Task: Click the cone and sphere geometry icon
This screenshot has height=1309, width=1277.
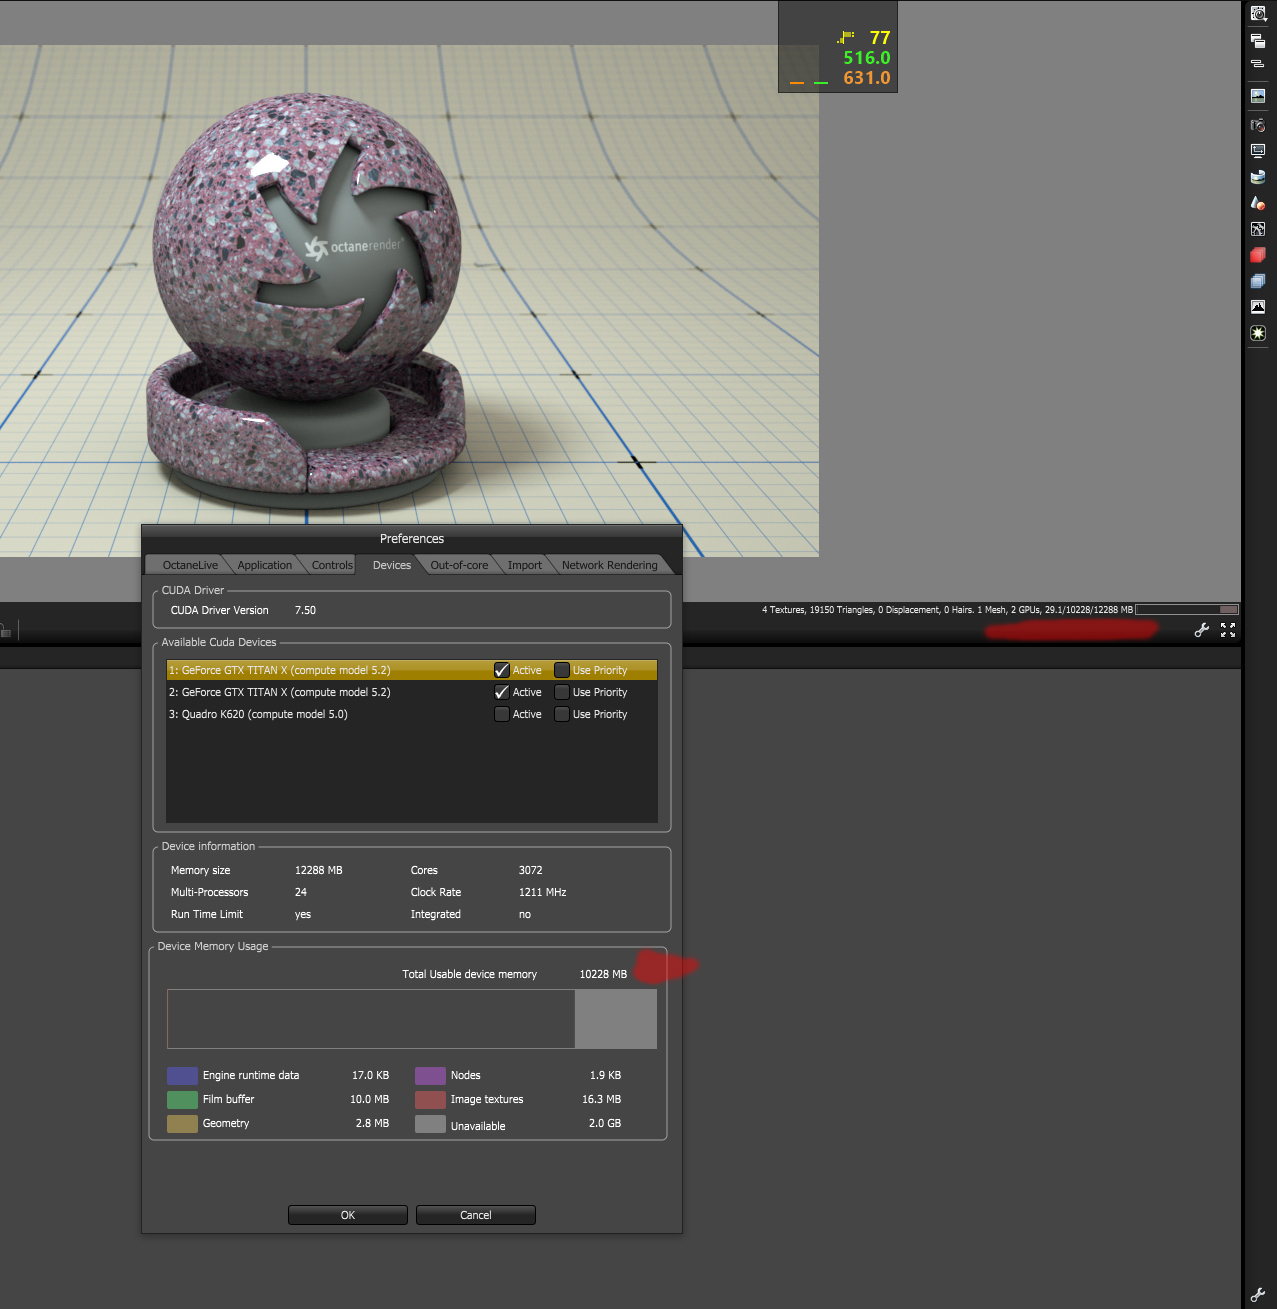Action: [x=1258, y=203]
